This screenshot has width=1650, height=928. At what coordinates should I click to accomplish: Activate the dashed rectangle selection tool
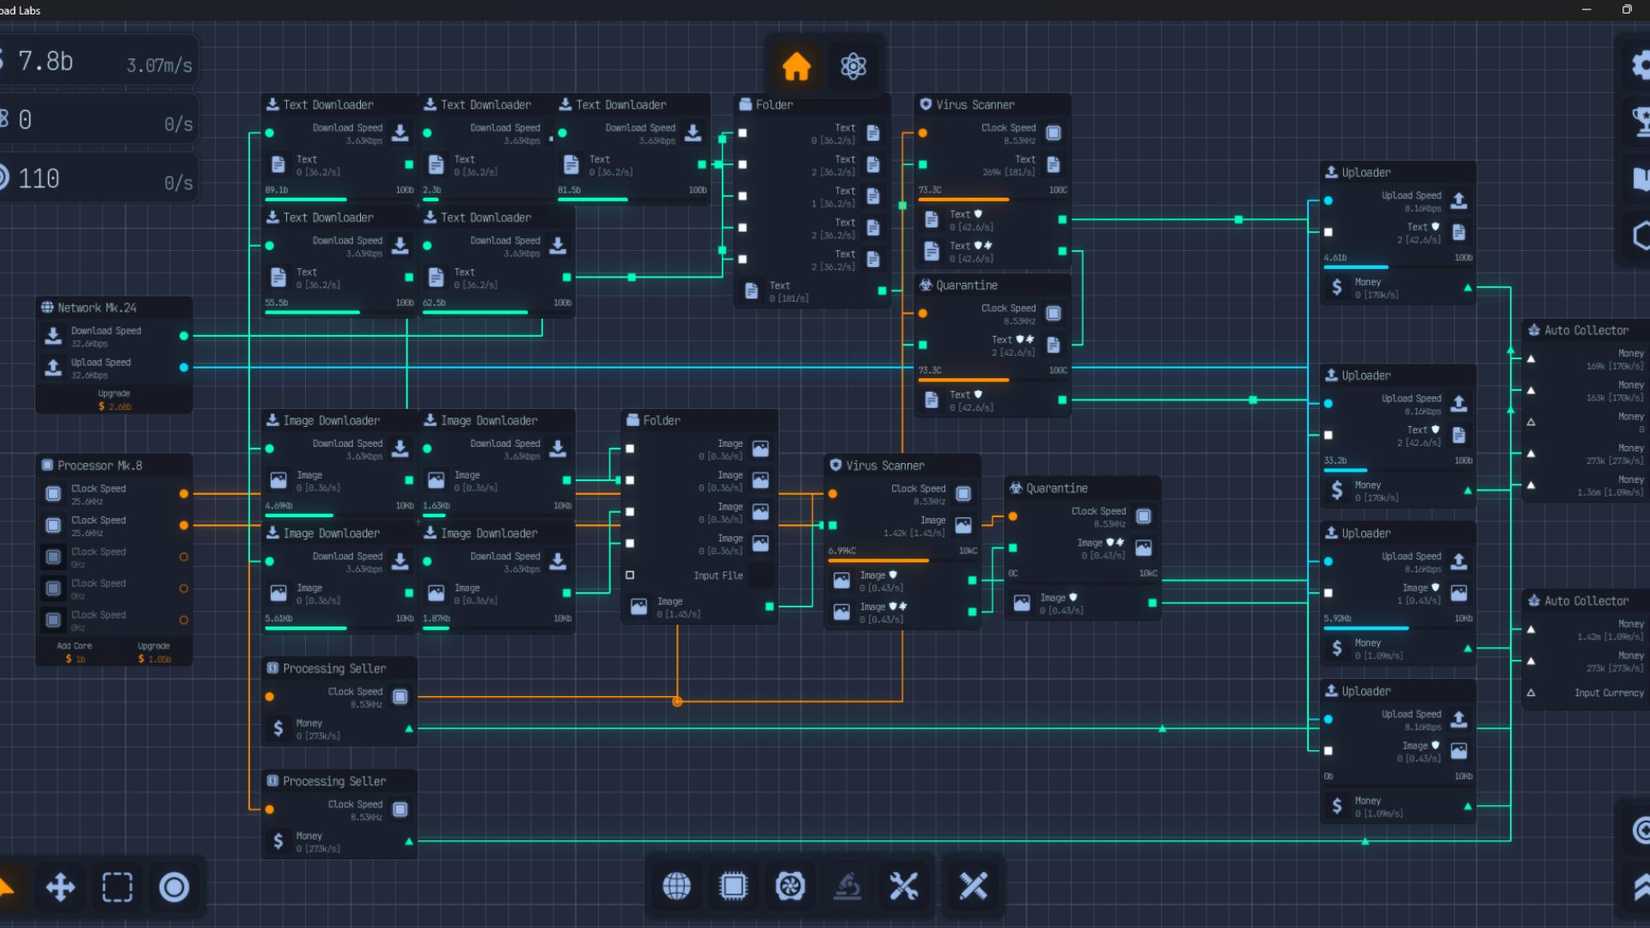(117, 887)
